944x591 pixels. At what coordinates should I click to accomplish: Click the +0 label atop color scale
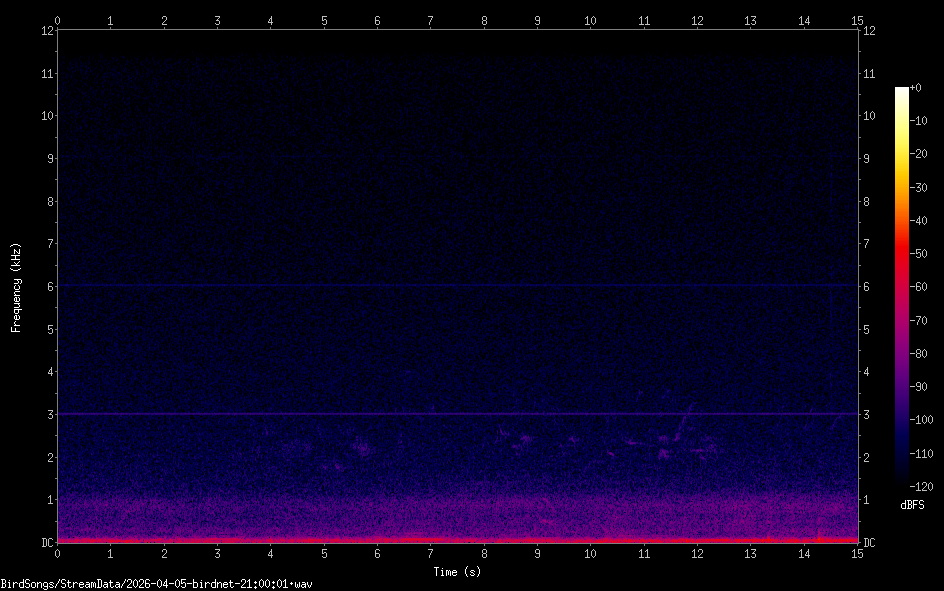(x=917, y=88)
